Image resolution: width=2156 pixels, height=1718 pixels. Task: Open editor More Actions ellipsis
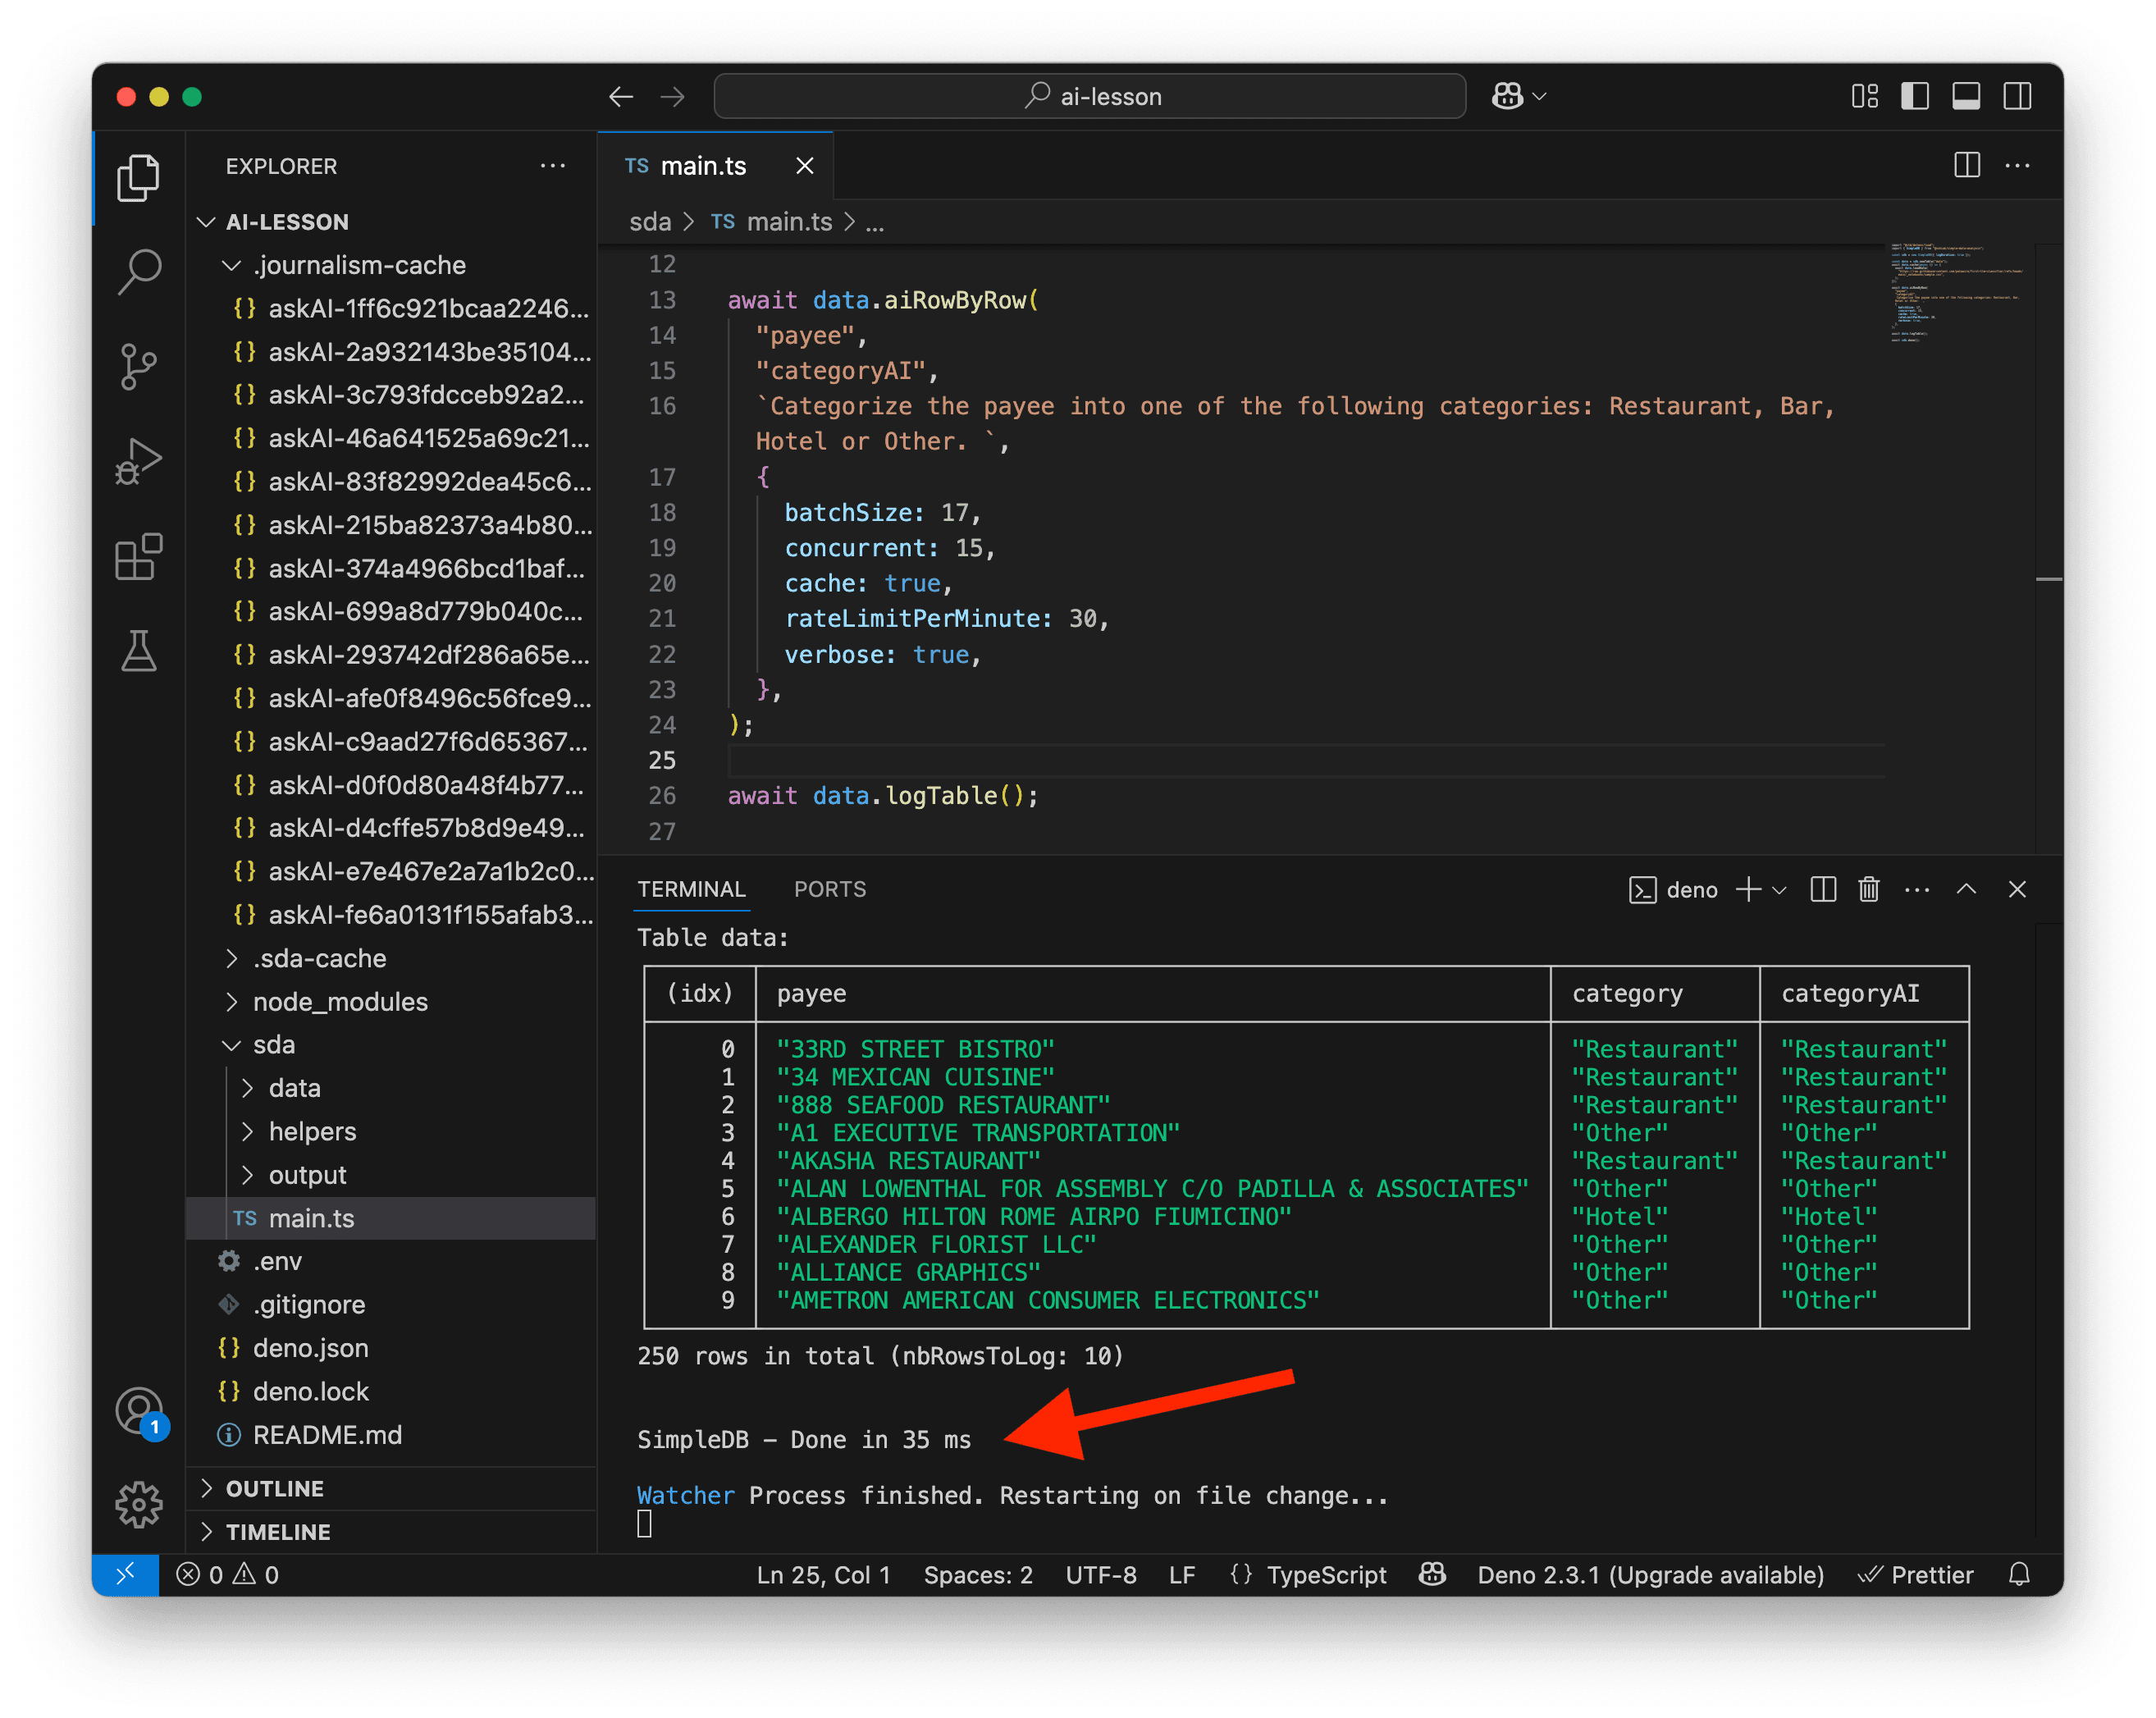tap(2017, 165)
